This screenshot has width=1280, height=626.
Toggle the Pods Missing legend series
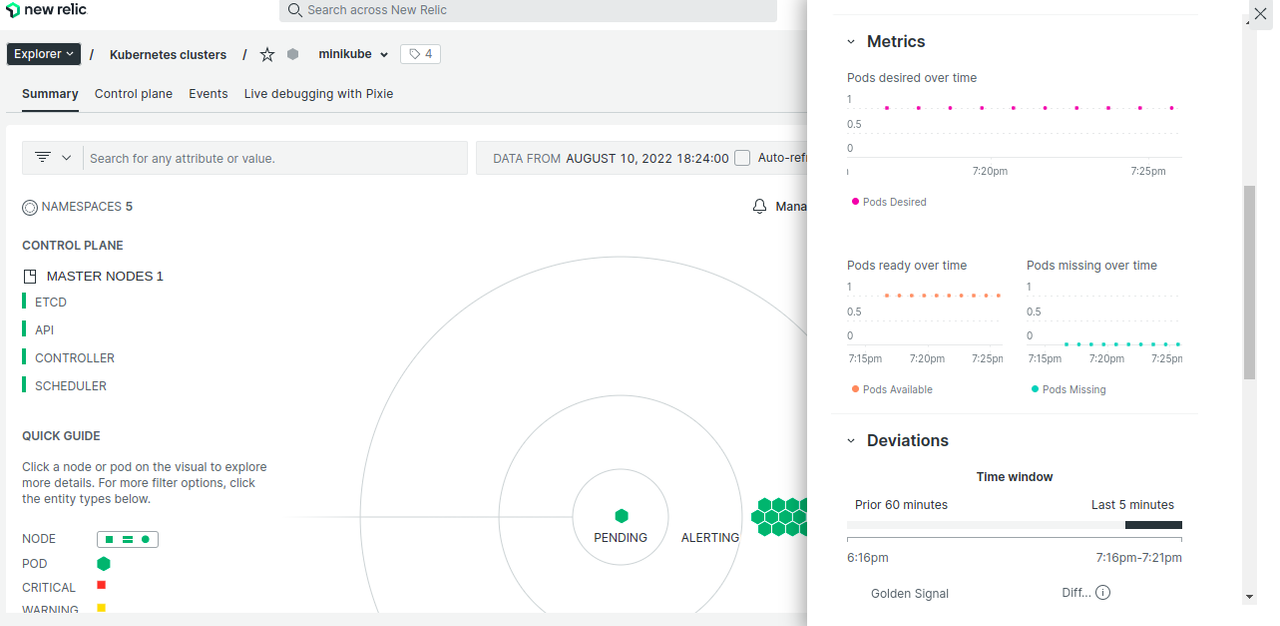(1068, 390)
